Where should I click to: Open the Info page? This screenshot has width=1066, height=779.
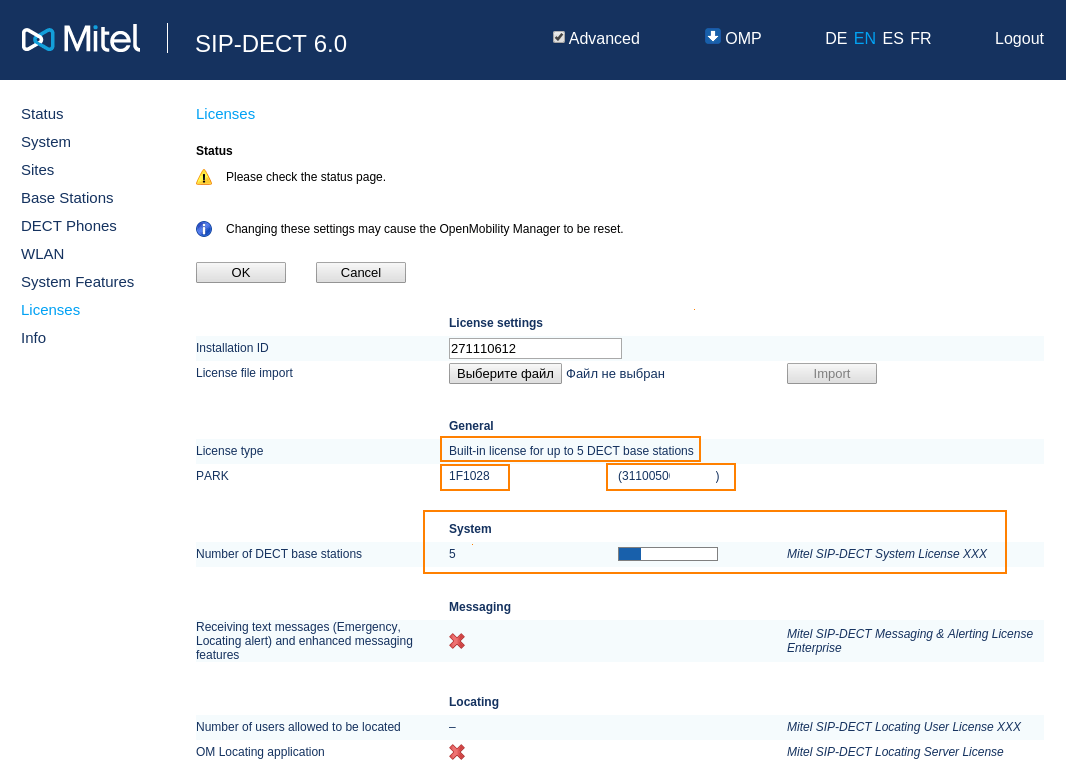click(33, 338)
